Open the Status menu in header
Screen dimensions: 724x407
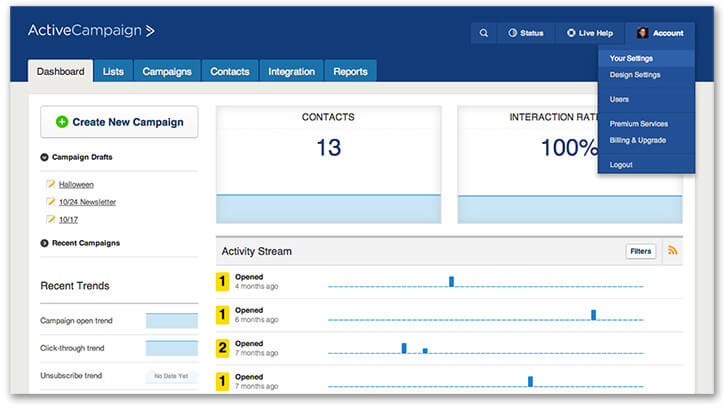[x=525, y=33]
